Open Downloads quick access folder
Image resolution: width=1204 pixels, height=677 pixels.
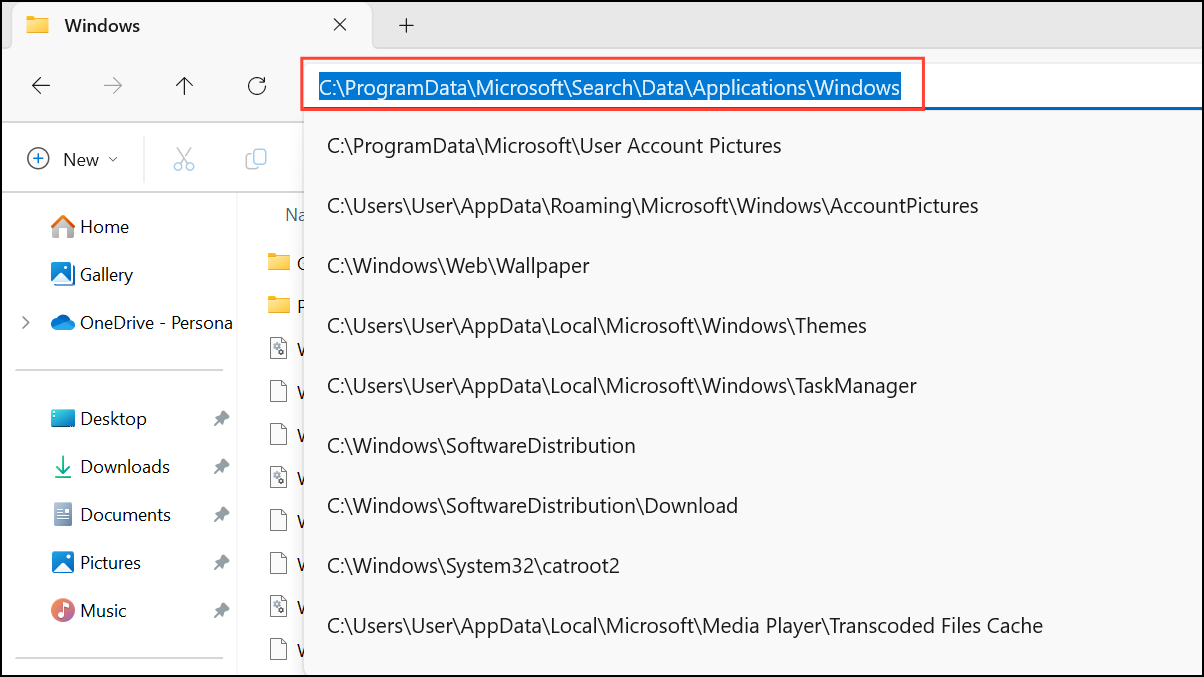[110, 467]
